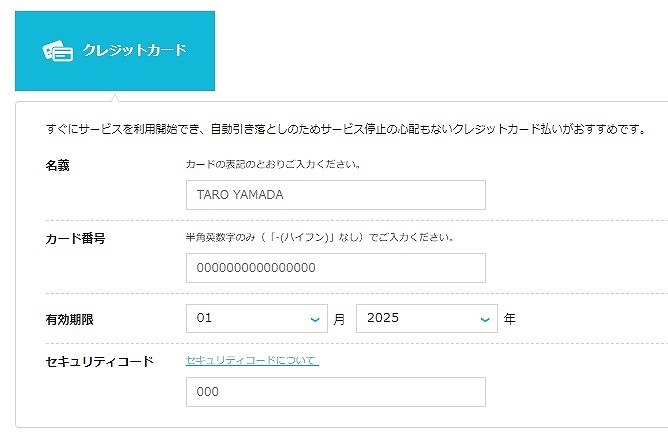Open the expiry year dropdown showing 2025
Image resolution: width=668 pixels, height=447 pixels.
(x=427, y=318)
